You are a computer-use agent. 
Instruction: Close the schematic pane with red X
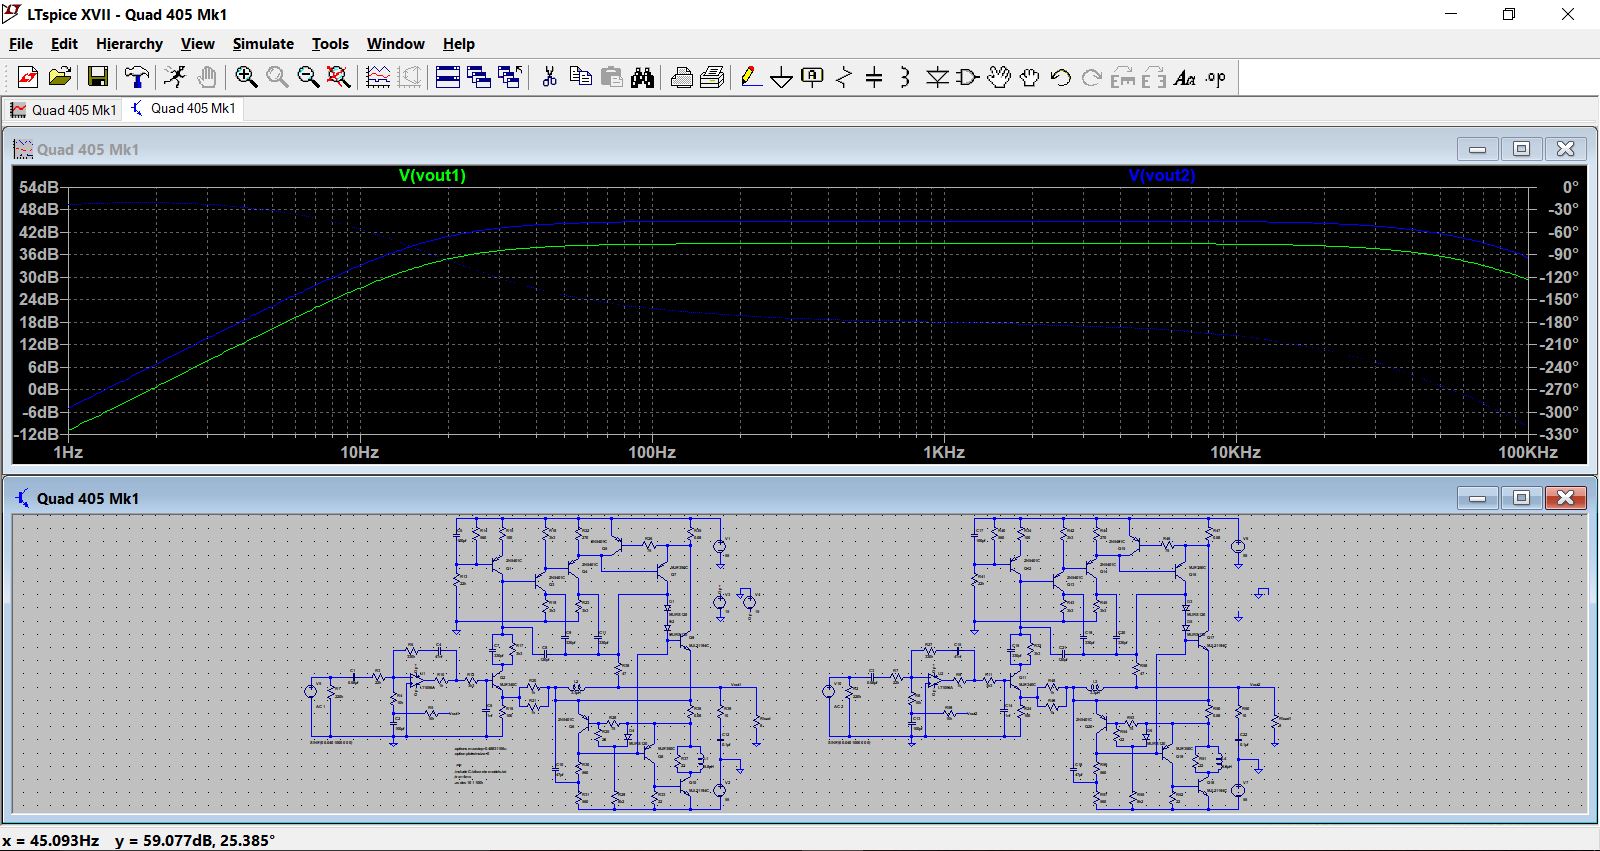[1566, 498]
